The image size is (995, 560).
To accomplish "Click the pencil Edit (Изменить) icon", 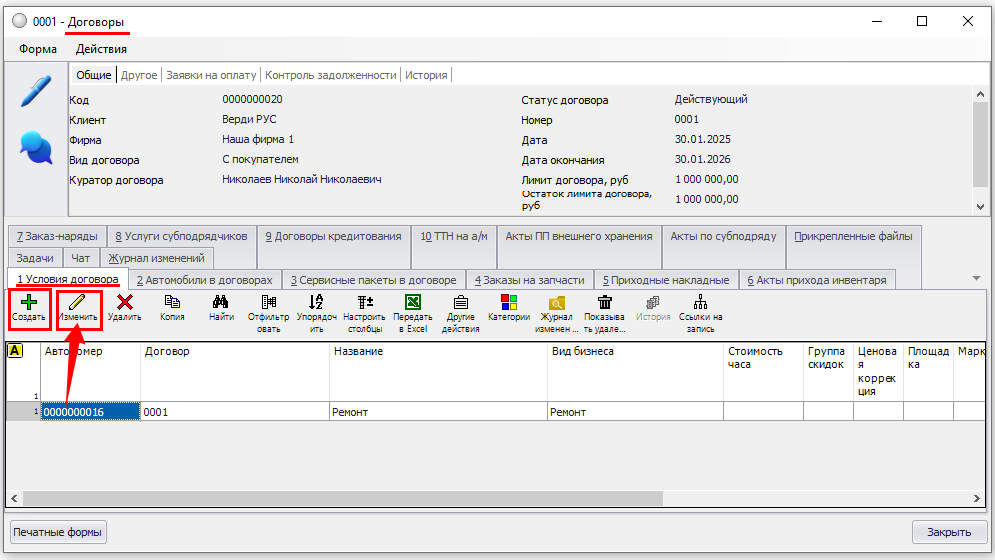I will (77, 303).
